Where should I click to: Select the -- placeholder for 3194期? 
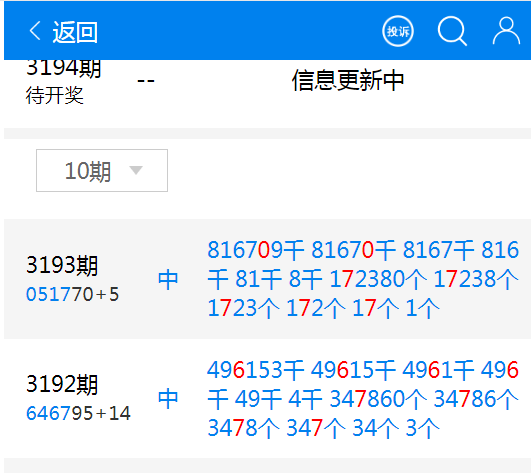point(146,81)
